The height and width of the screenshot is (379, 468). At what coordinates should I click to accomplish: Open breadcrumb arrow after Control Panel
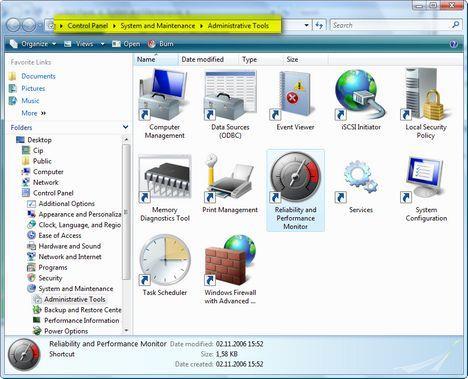[x=114, y=26]
